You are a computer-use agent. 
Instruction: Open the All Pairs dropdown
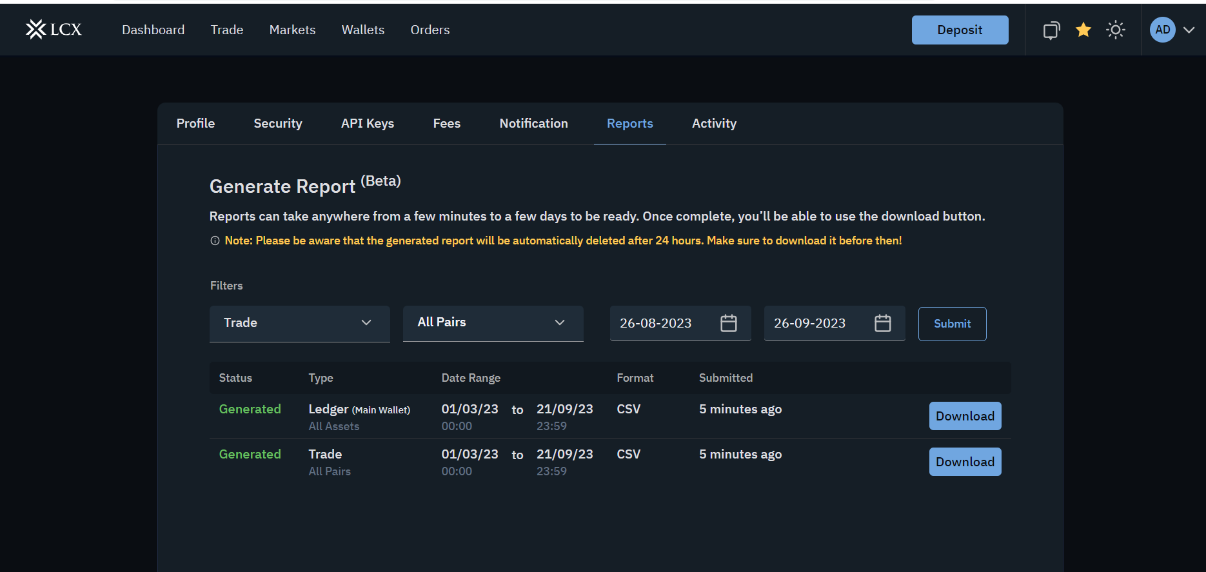tap(493, 323)
